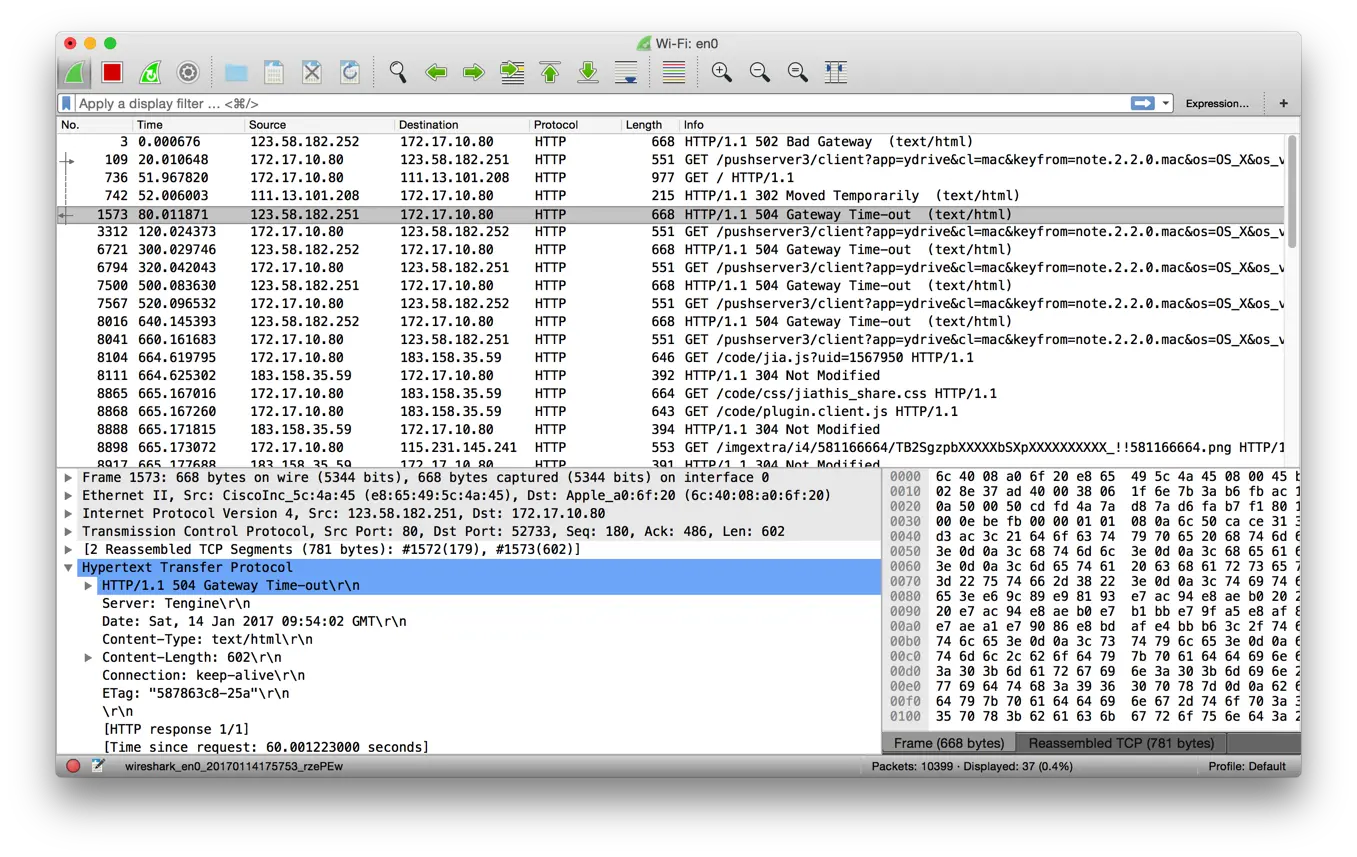Image resolution: width=1357 pixels, height=857 pixels.
Task: Expand Transmission Control Protocol section
Action: 68,532
